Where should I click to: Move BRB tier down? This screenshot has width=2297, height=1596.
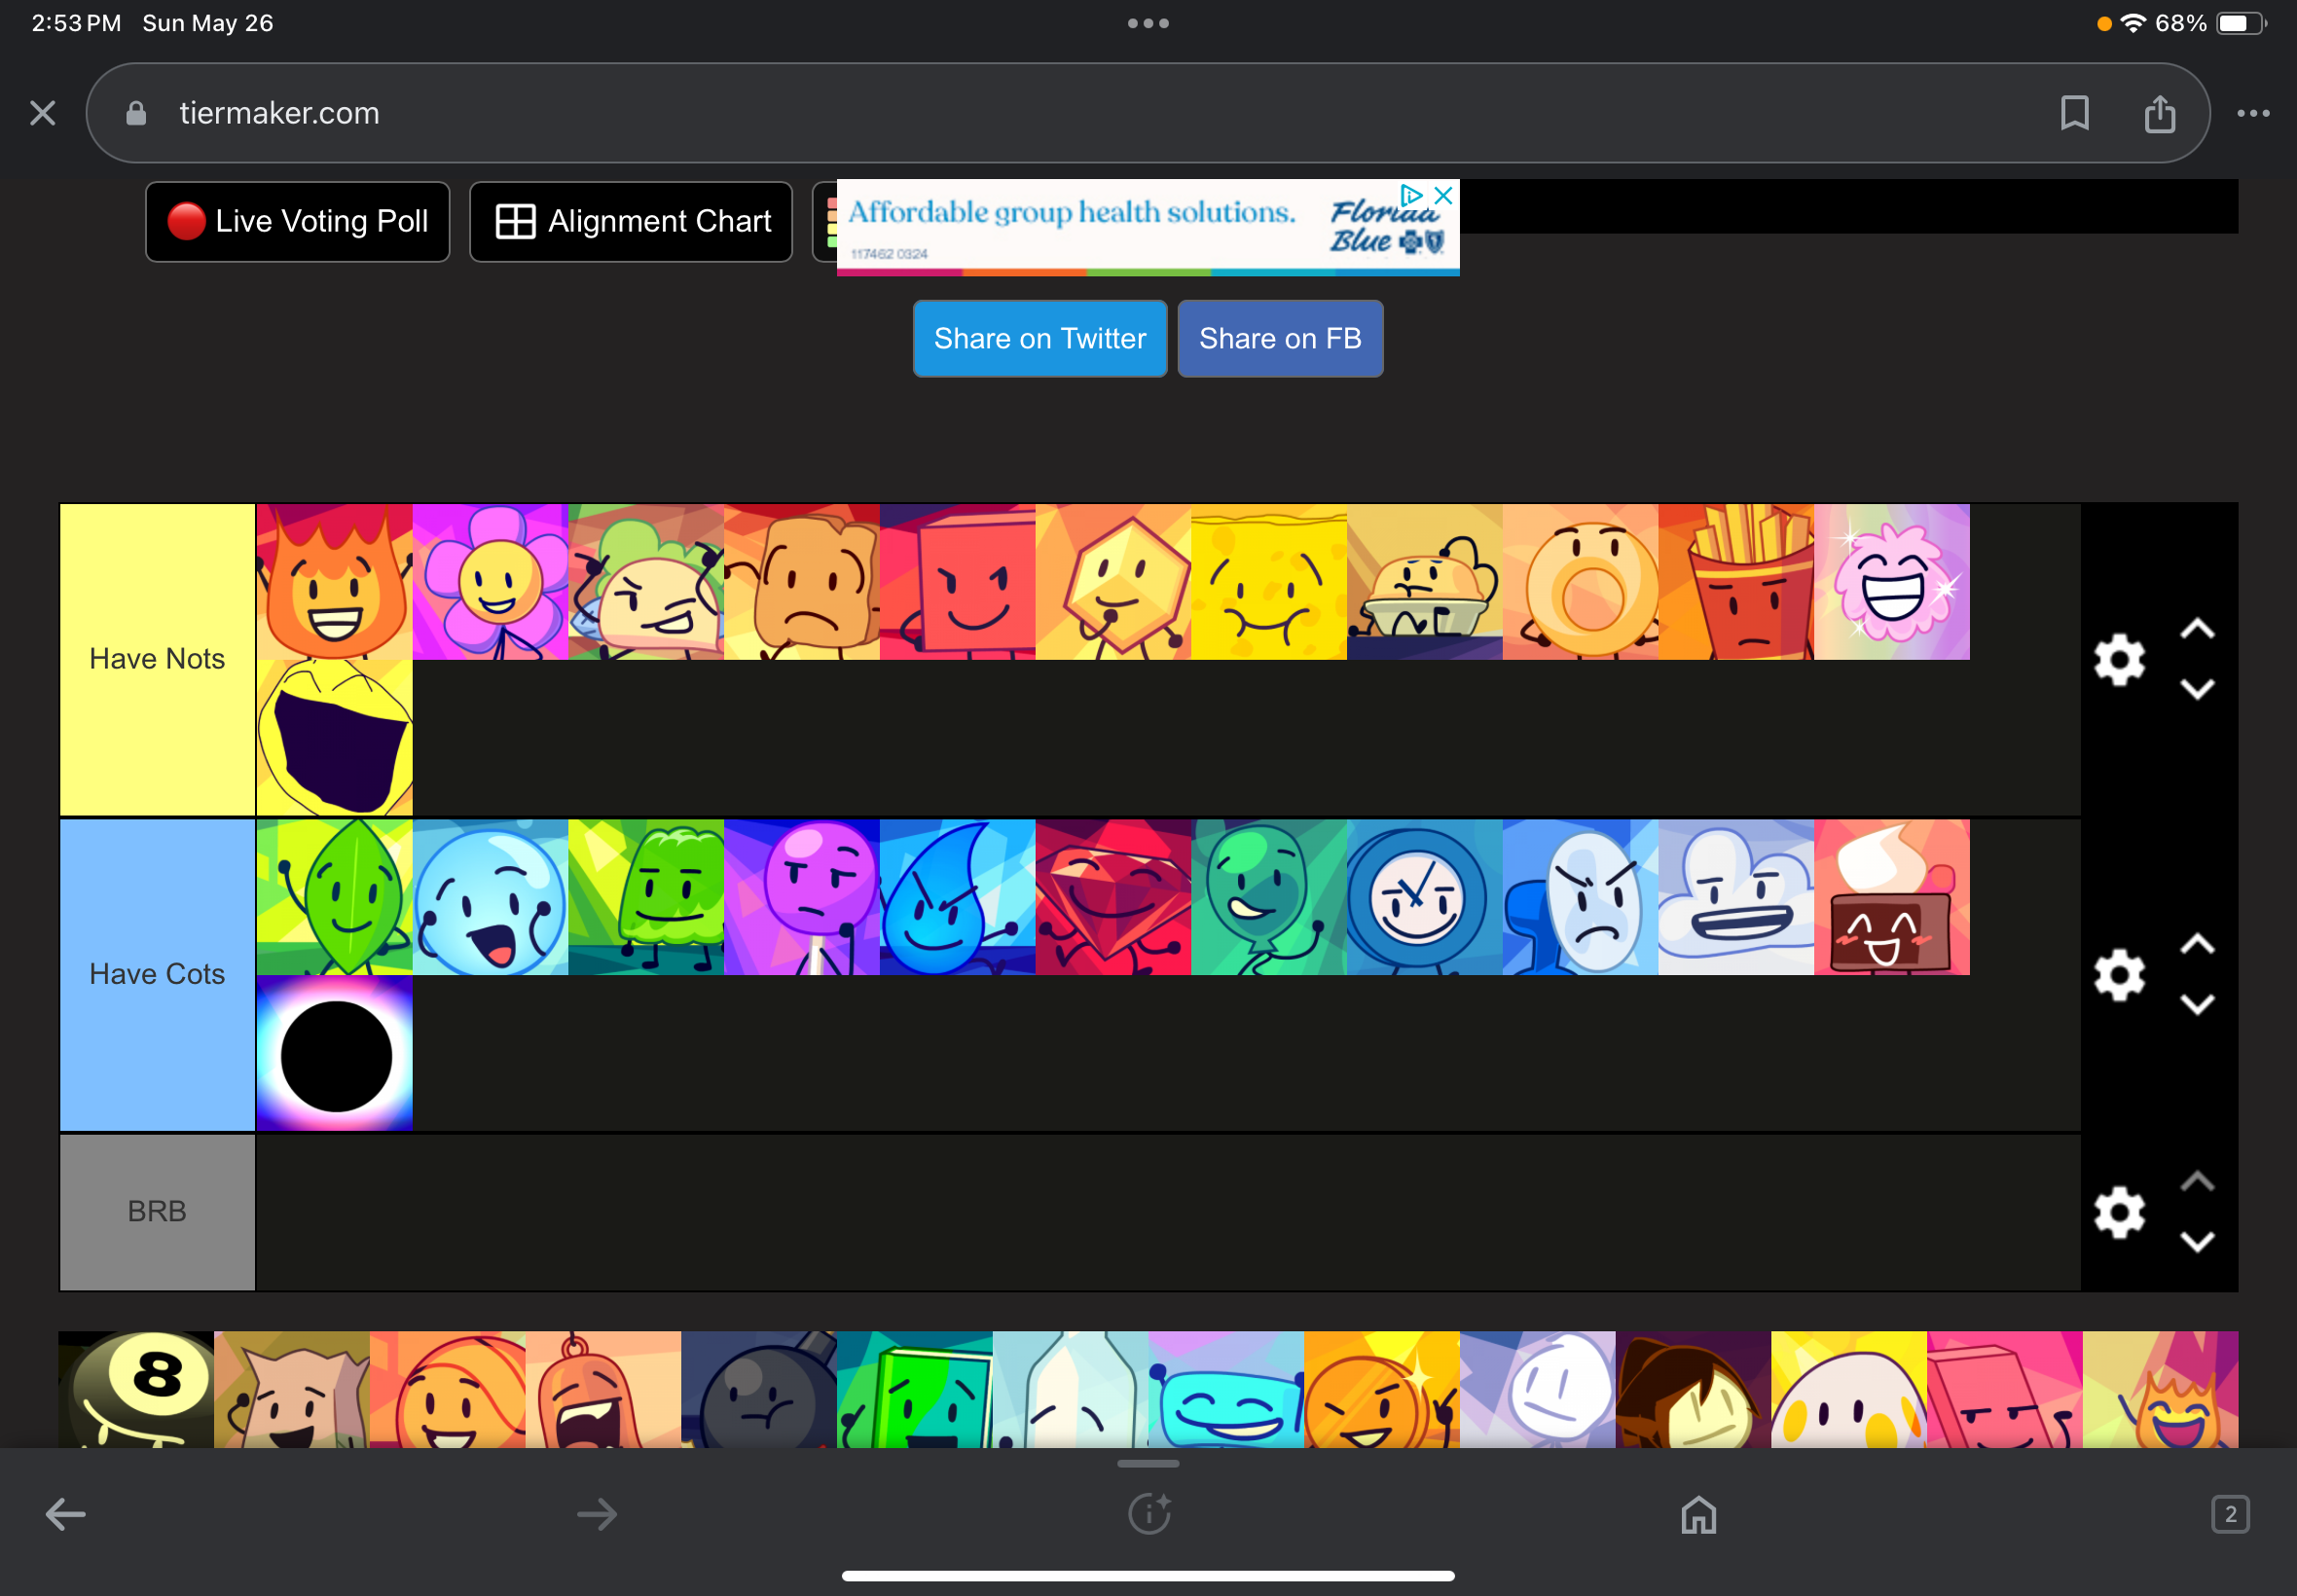[x=2196, y=1242]
